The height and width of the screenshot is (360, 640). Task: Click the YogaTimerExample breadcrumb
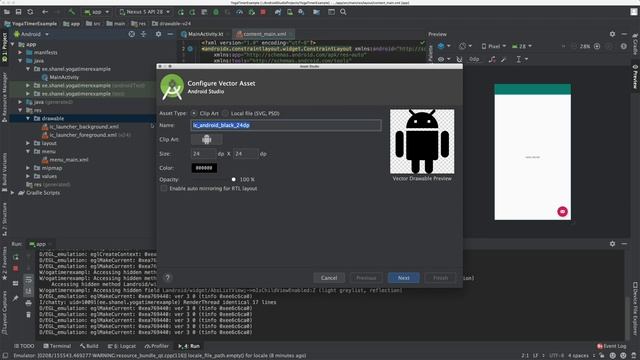pyautogui.click(x=31, y=24)
